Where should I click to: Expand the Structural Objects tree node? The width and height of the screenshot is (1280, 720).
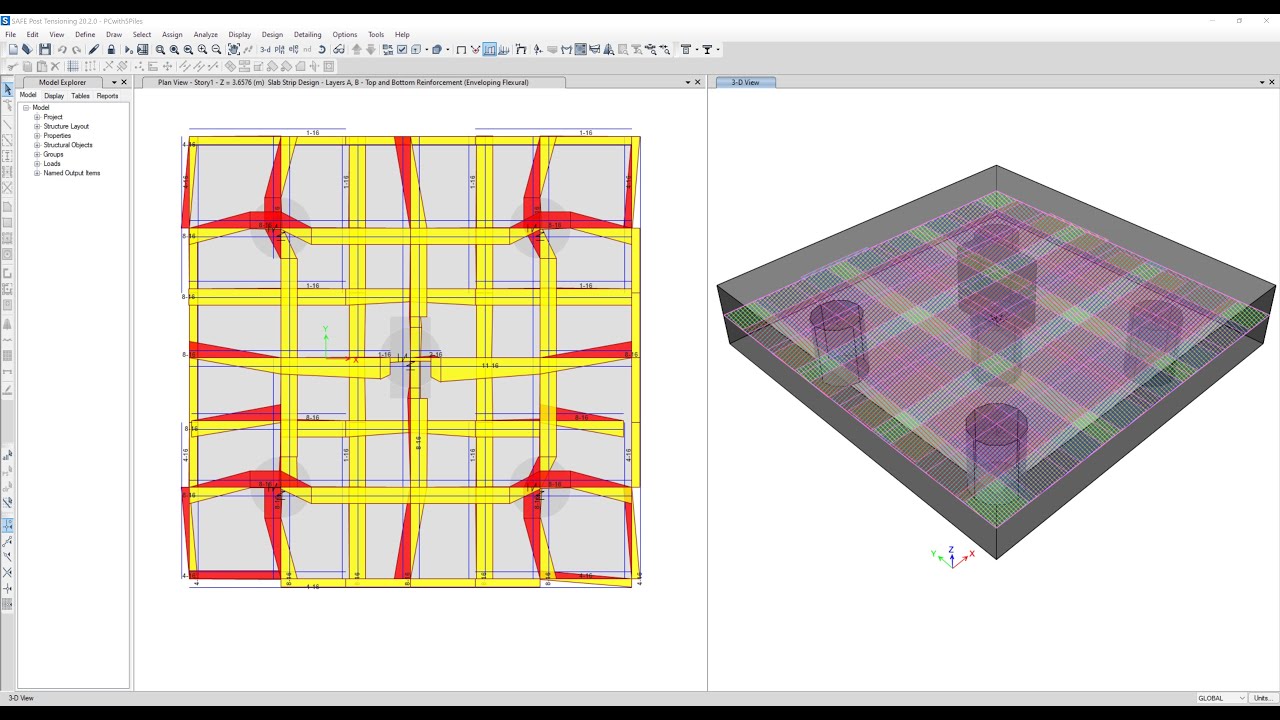tap(37, 145)
